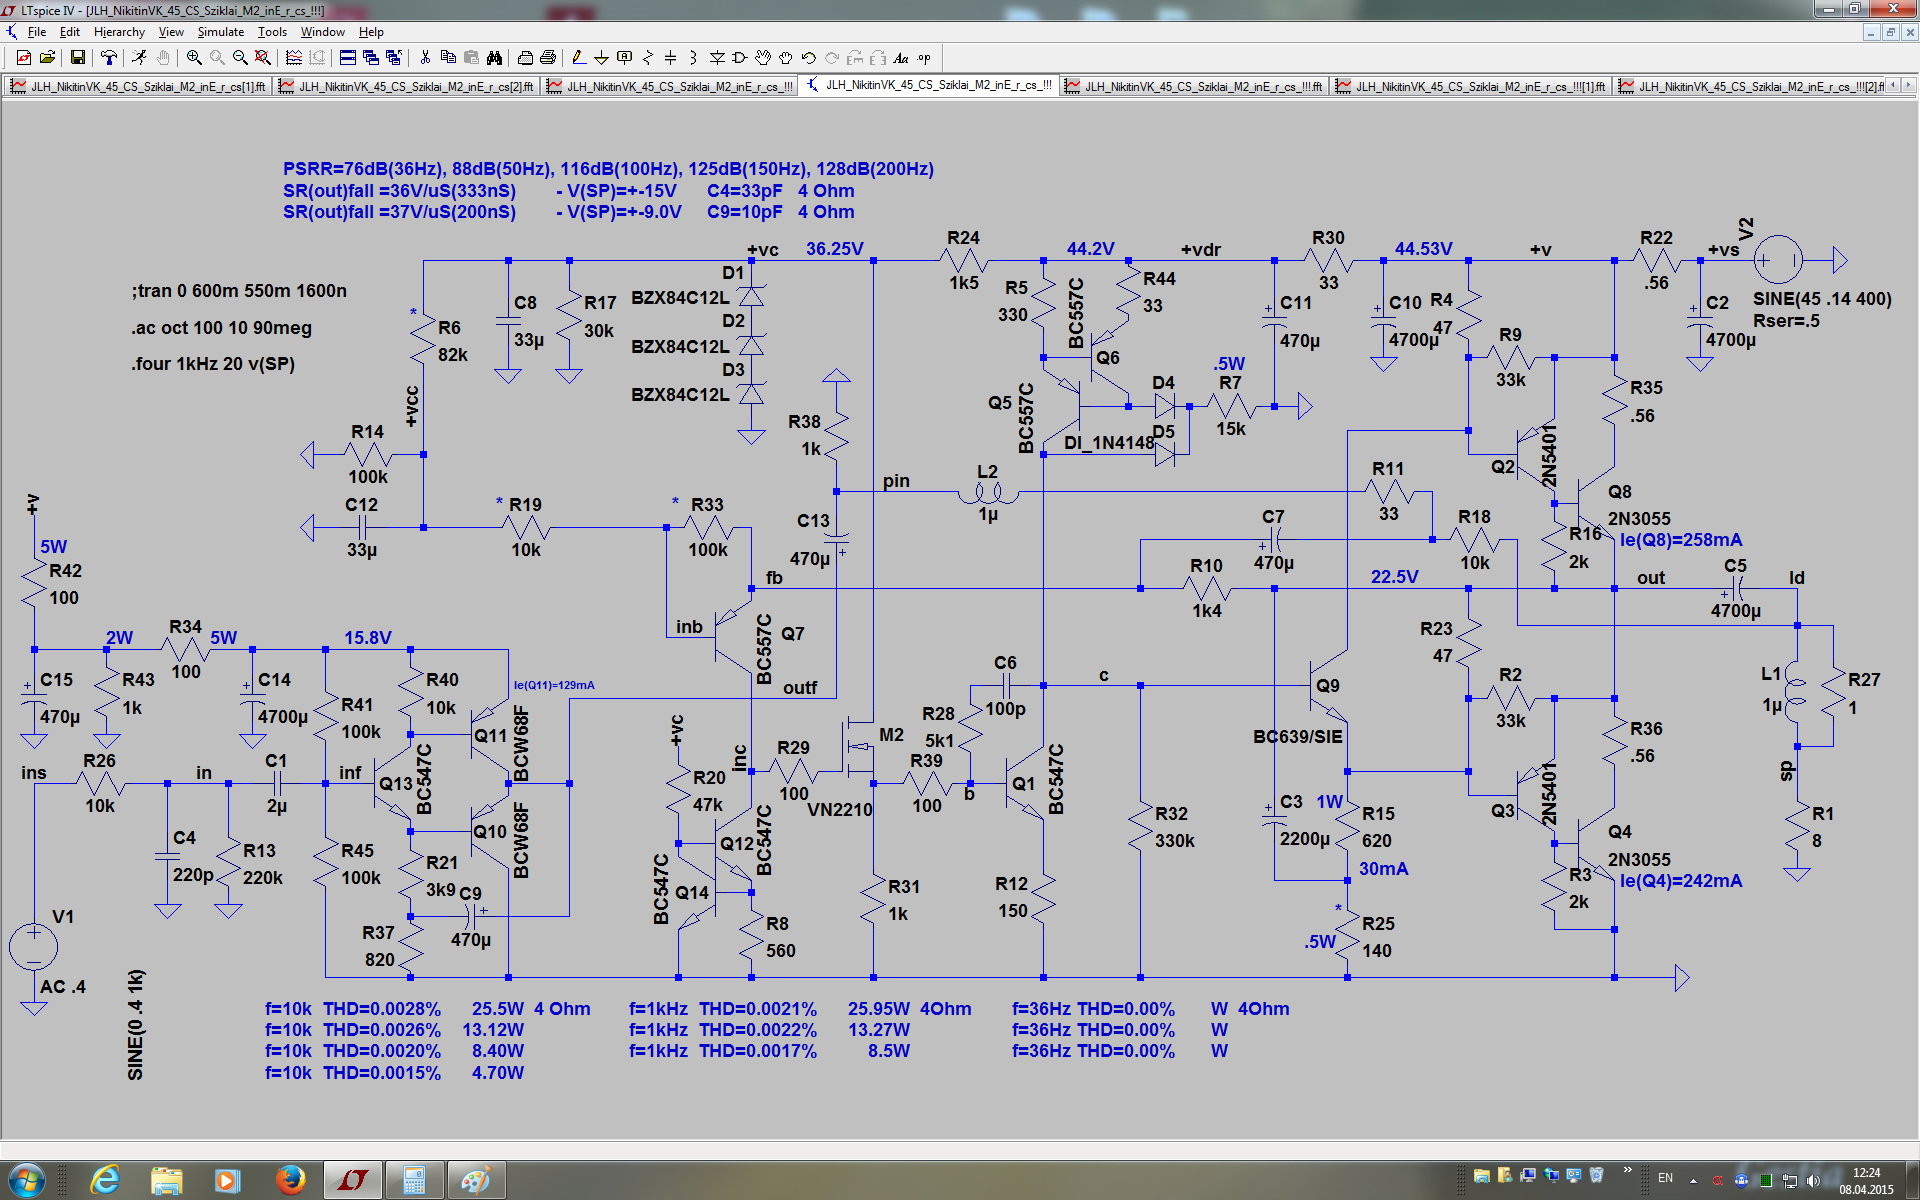Select the Cut scissors tool
1920x1200 pixels.
[x=425, y=58]
